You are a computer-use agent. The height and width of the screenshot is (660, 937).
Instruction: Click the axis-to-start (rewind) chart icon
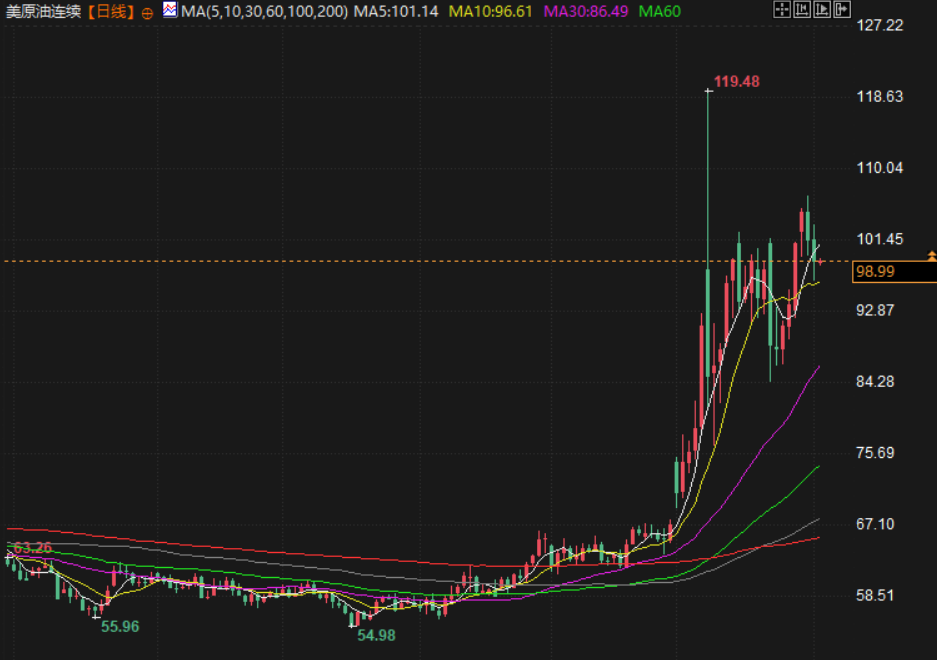[x=802, y=9]
